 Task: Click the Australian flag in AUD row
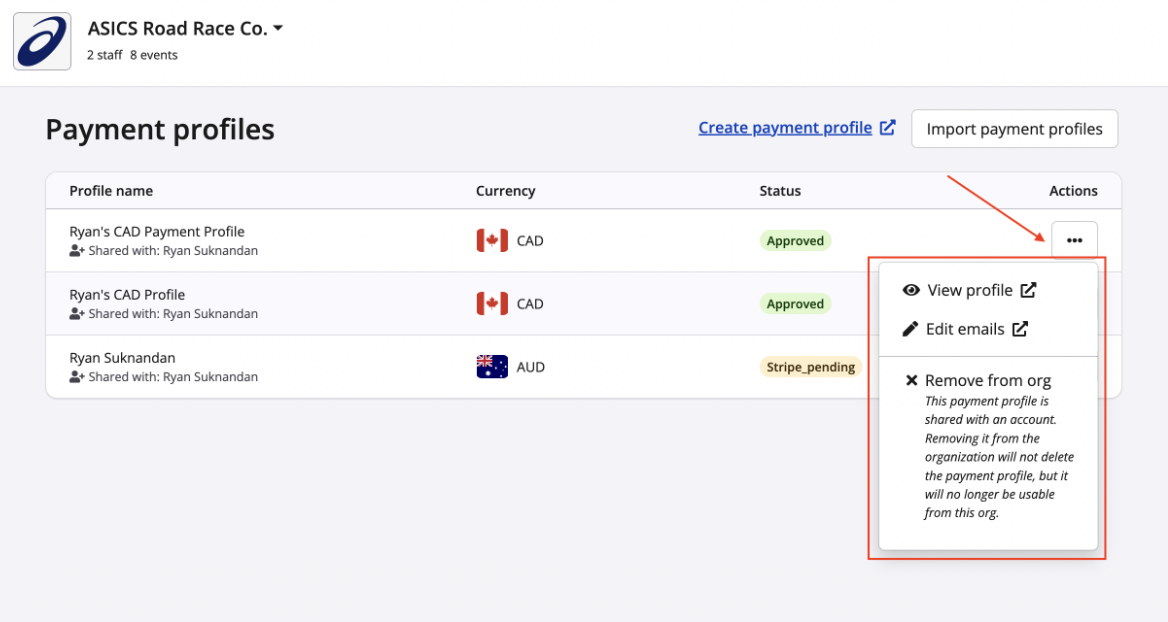click(x=492, y=367)
